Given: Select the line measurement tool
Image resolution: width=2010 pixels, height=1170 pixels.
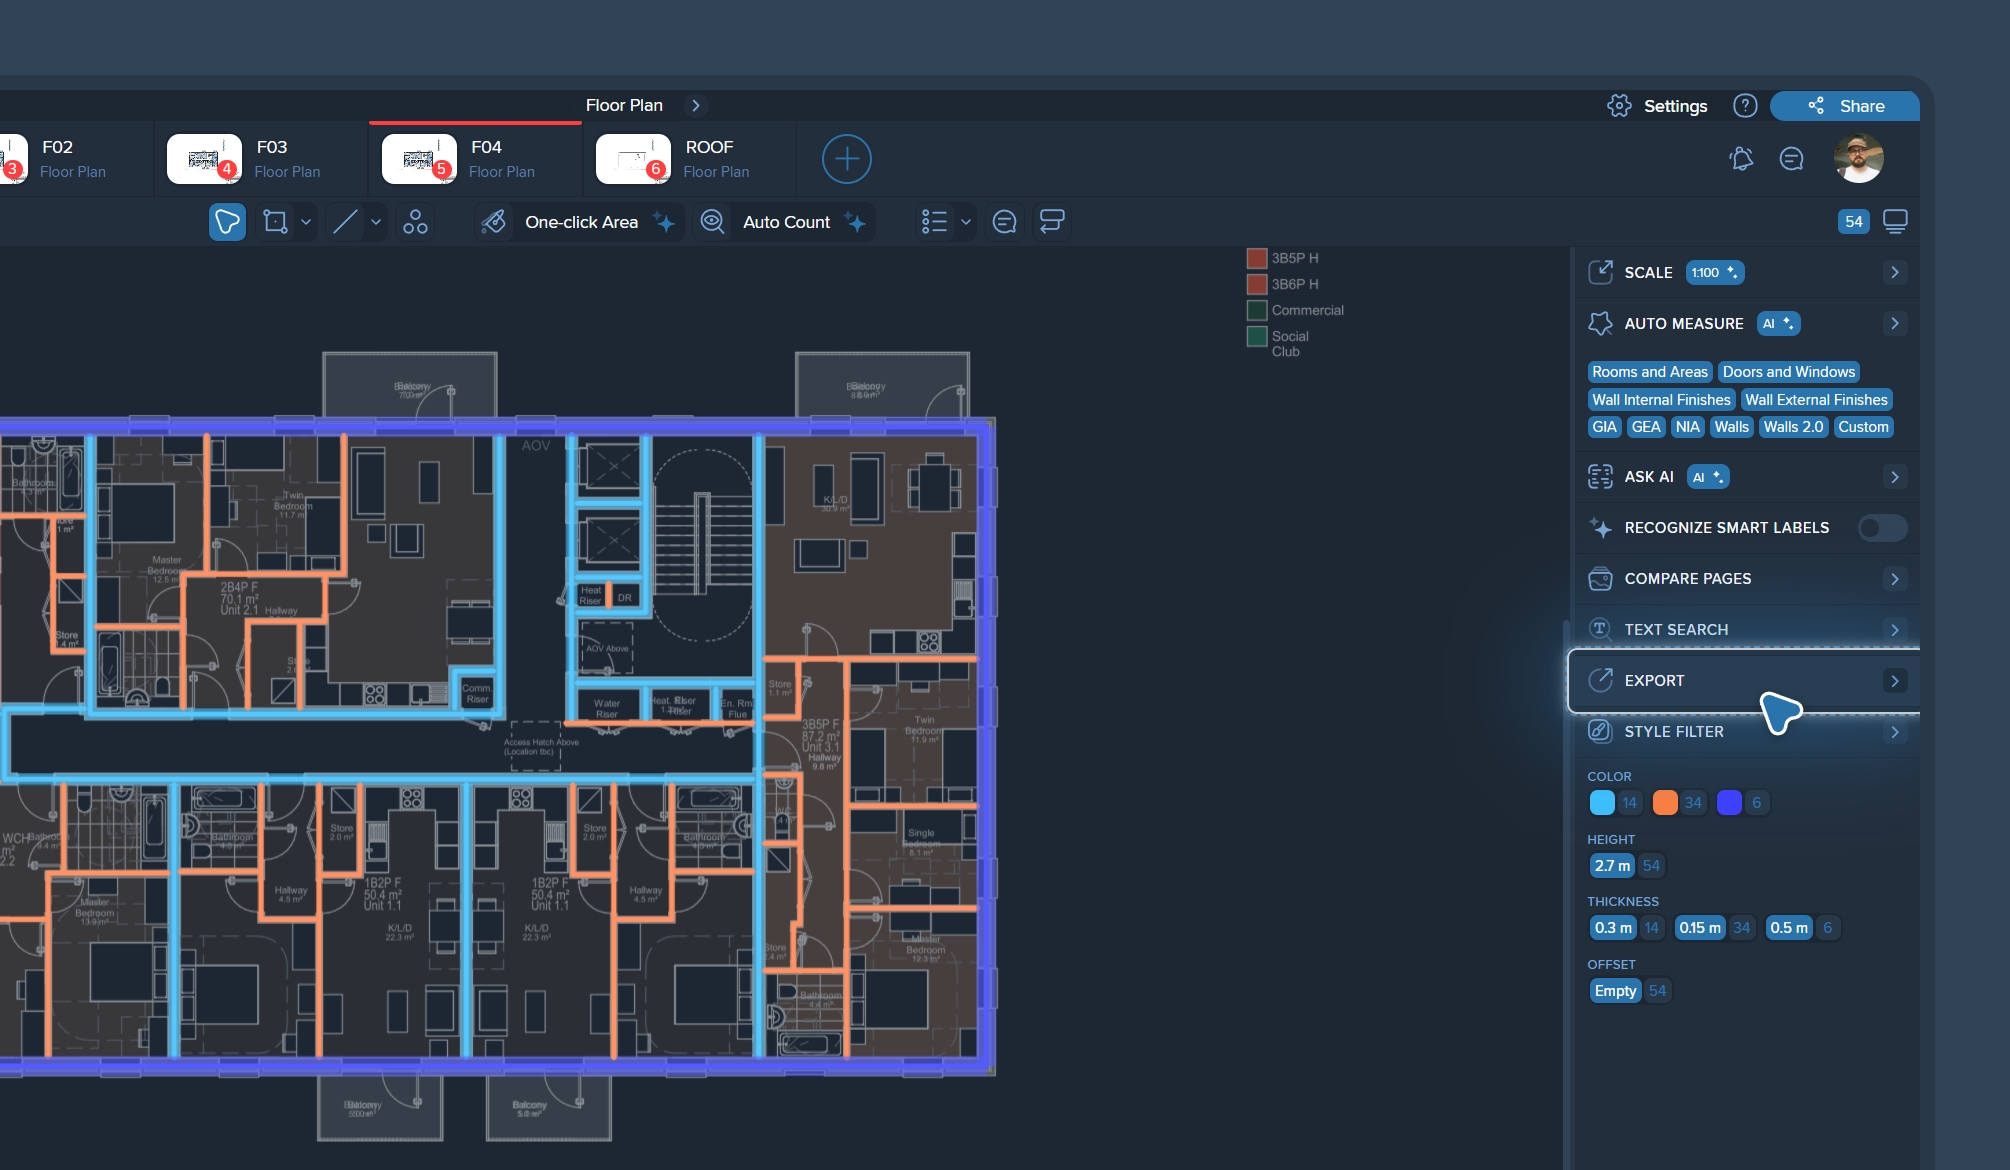Looking at the screenshot, I should pyautogui.click(x=345, y=222).
